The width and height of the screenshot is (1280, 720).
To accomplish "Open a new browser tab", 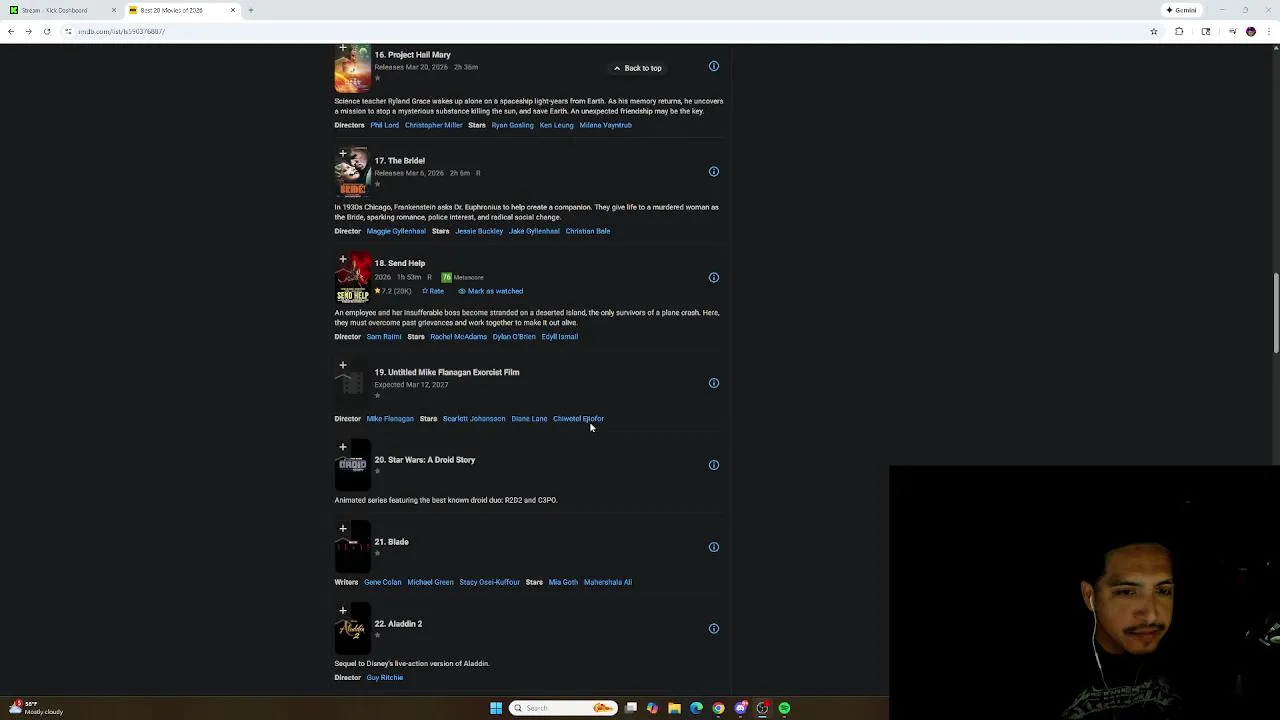I will click(x=251, y=10).
